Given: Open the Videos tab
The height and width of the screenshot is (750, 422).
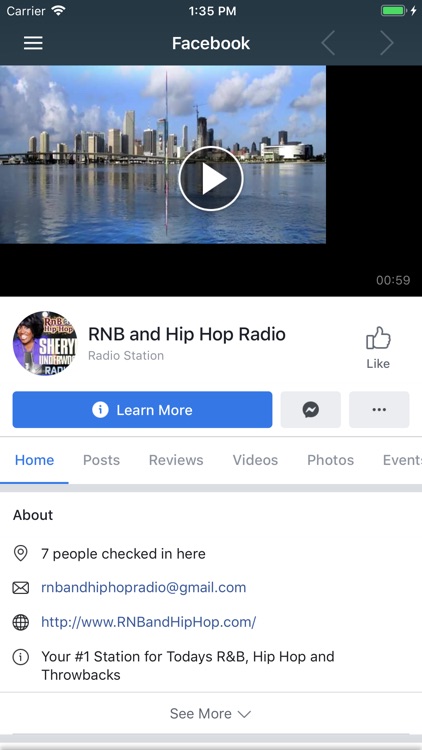Looking at the screenshot, I should point(255,460).
